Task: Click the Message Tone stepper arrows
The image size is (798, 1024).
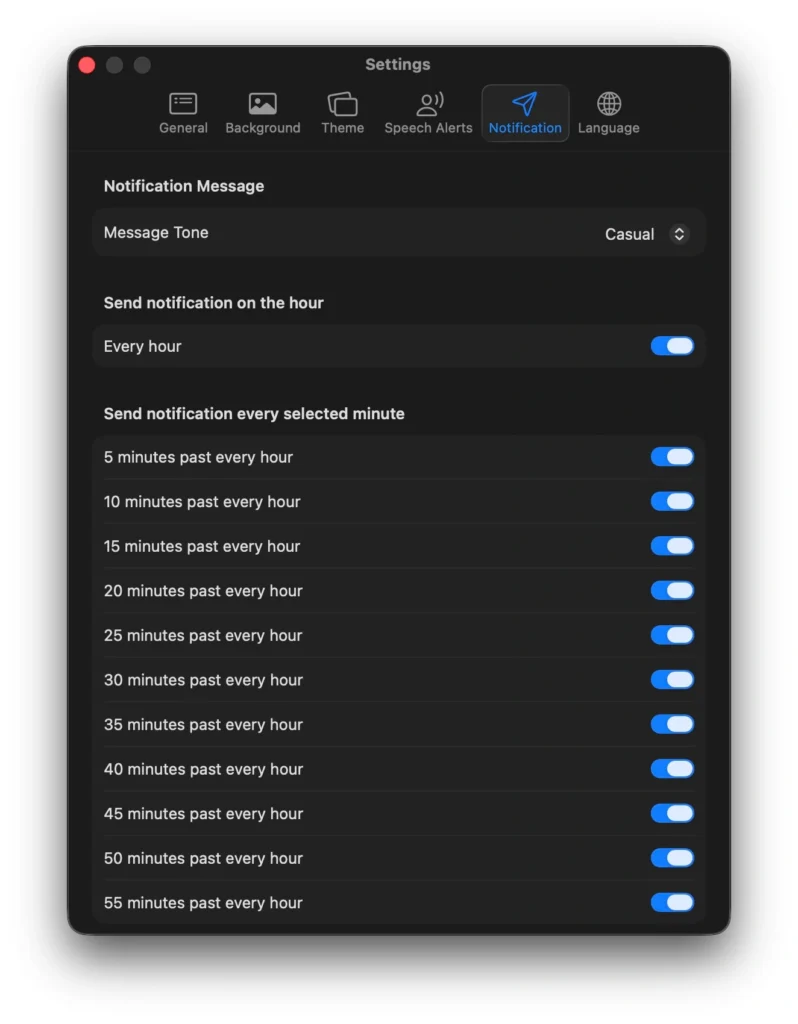Action: coord(679,234)
